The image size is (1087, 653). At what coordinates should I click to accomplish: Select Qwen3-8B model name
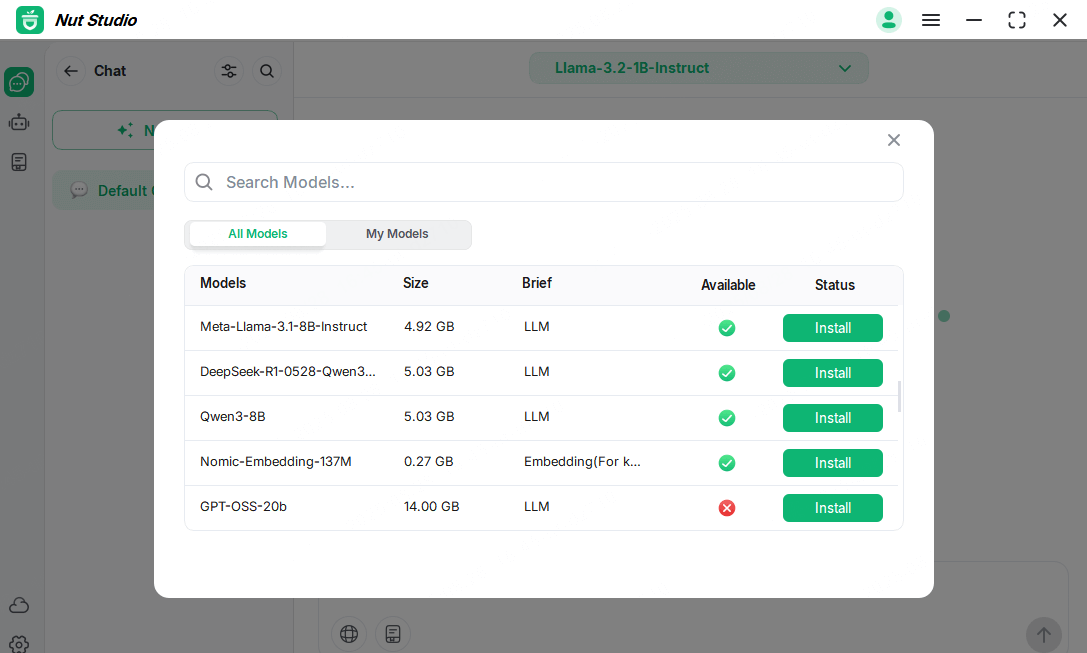pyautogui.click(x=233, y=417)
